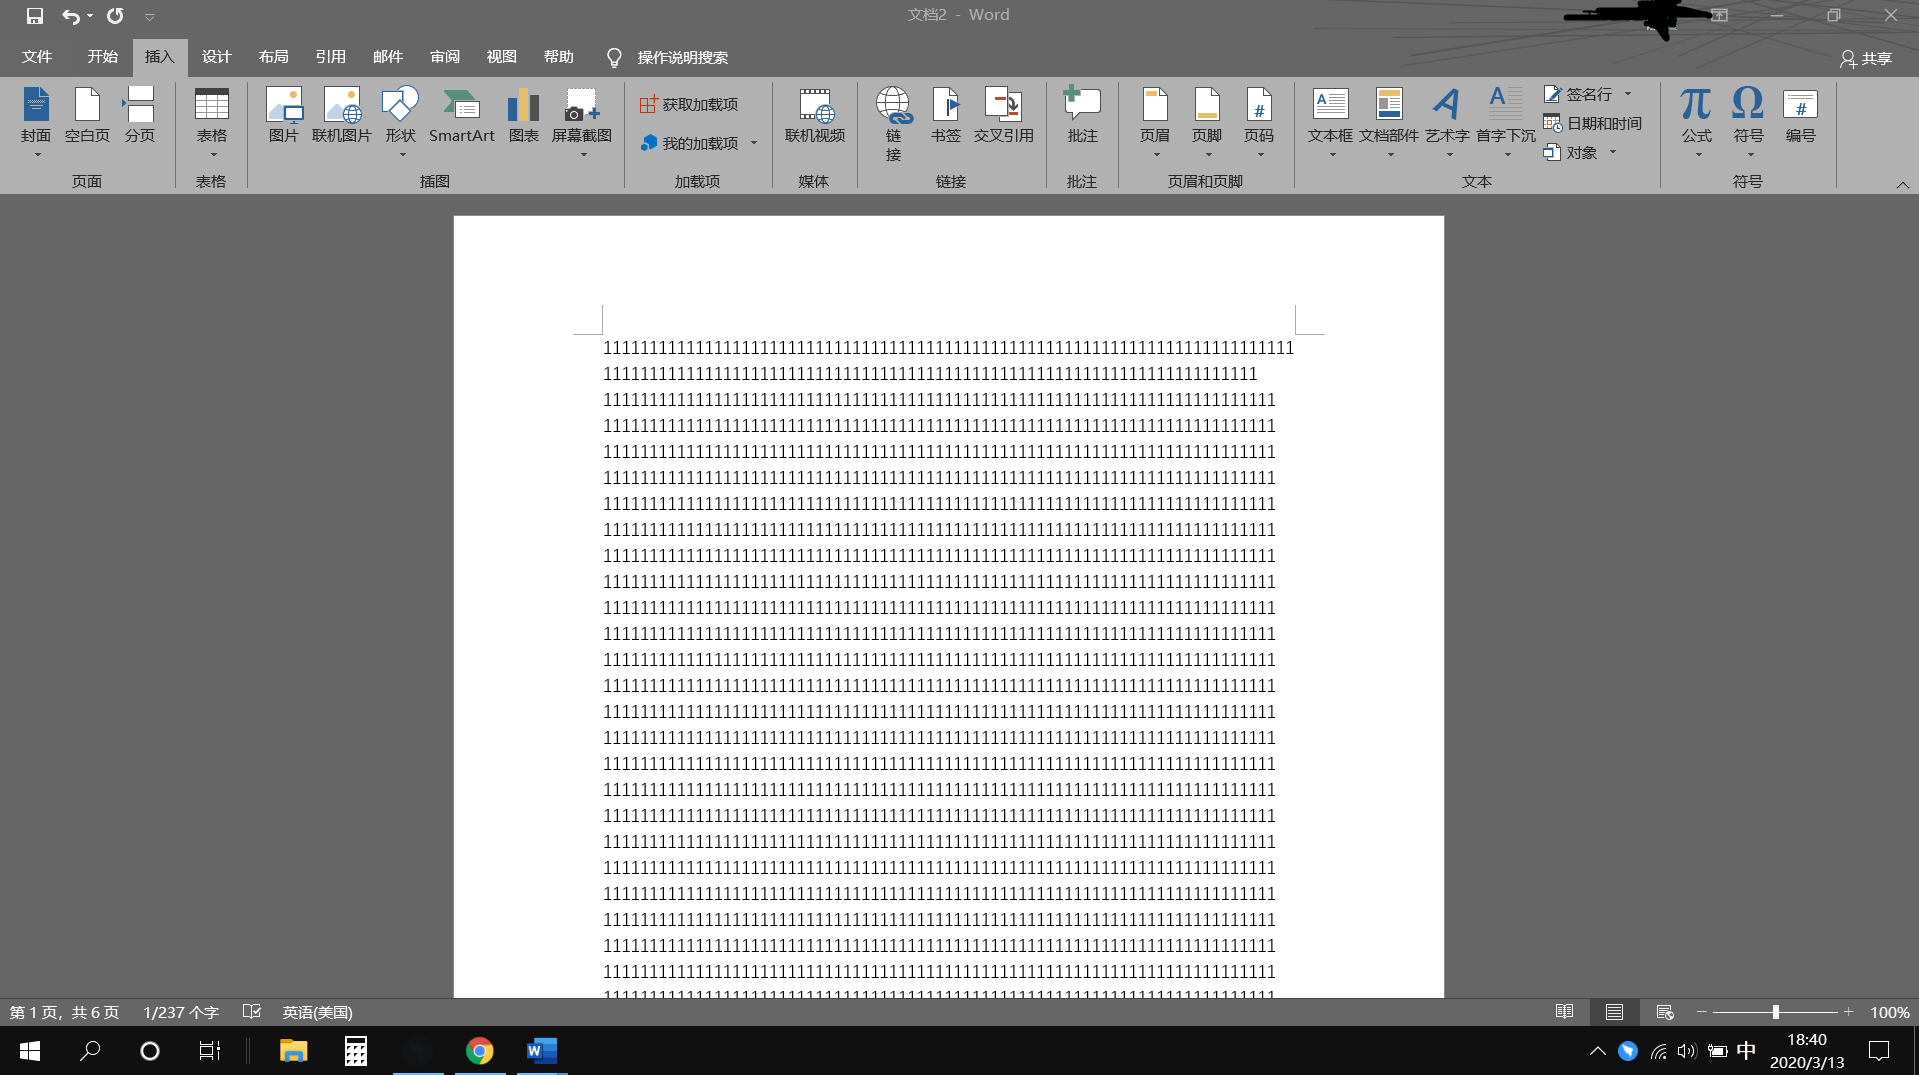The width and height of the screenshot is (1919, 1075).
Task: Expand the Shapes (形状) dropdown
Action: pyautogui.click(x=402, y=155)
